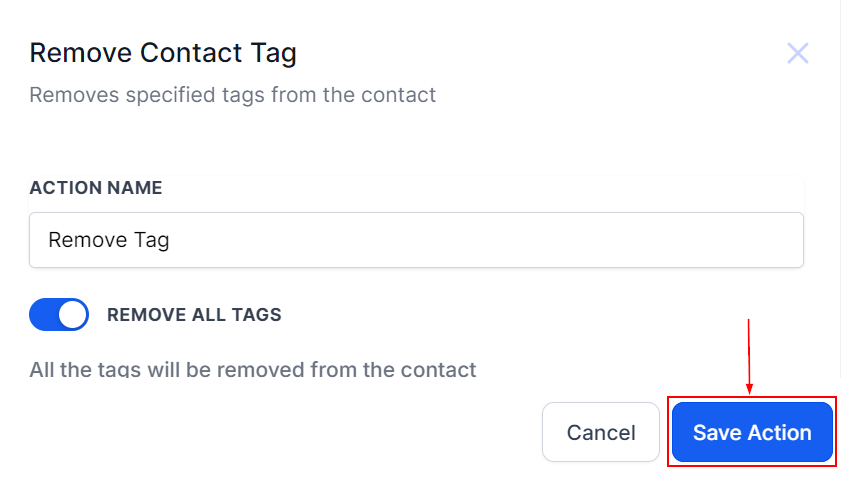Click the REMOVE ALL TAGS label
841x479 pixels.
point(194,315)
